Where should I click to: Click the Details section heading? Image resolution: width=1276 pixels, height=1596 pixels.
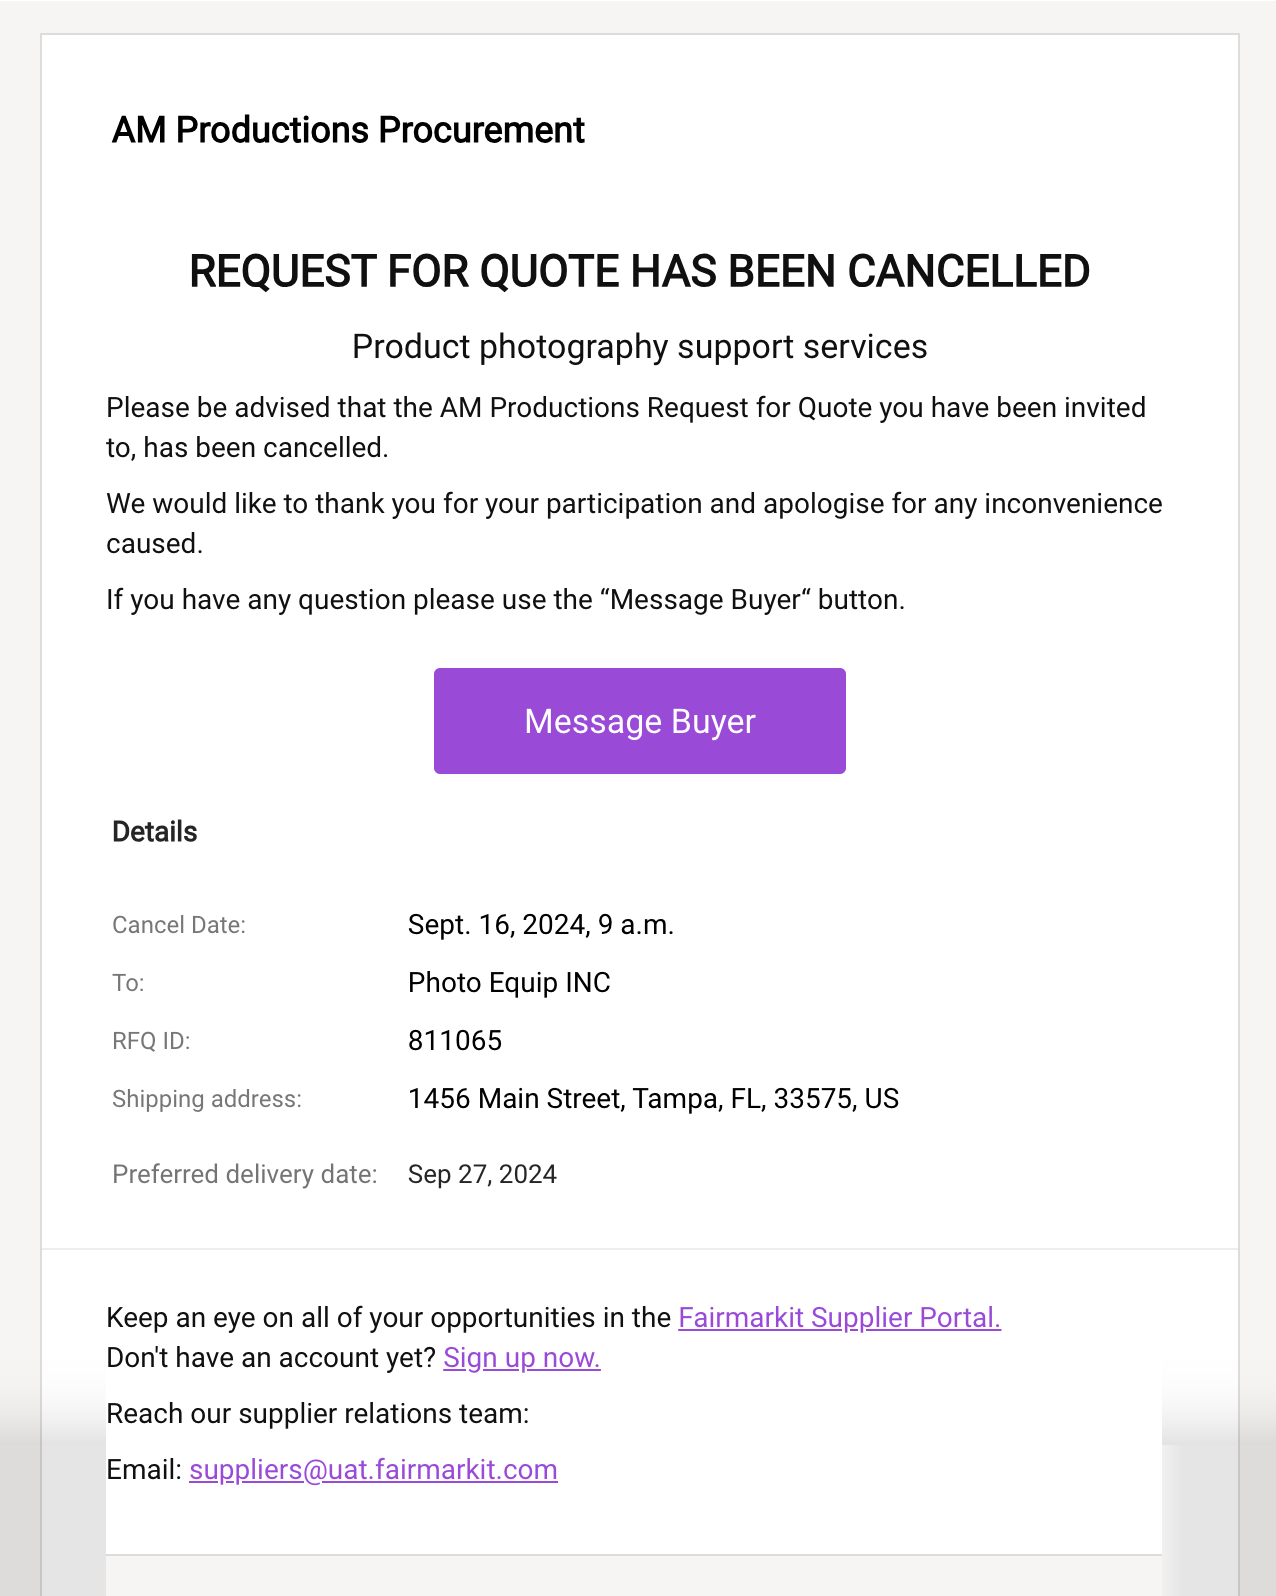(154, 831)
